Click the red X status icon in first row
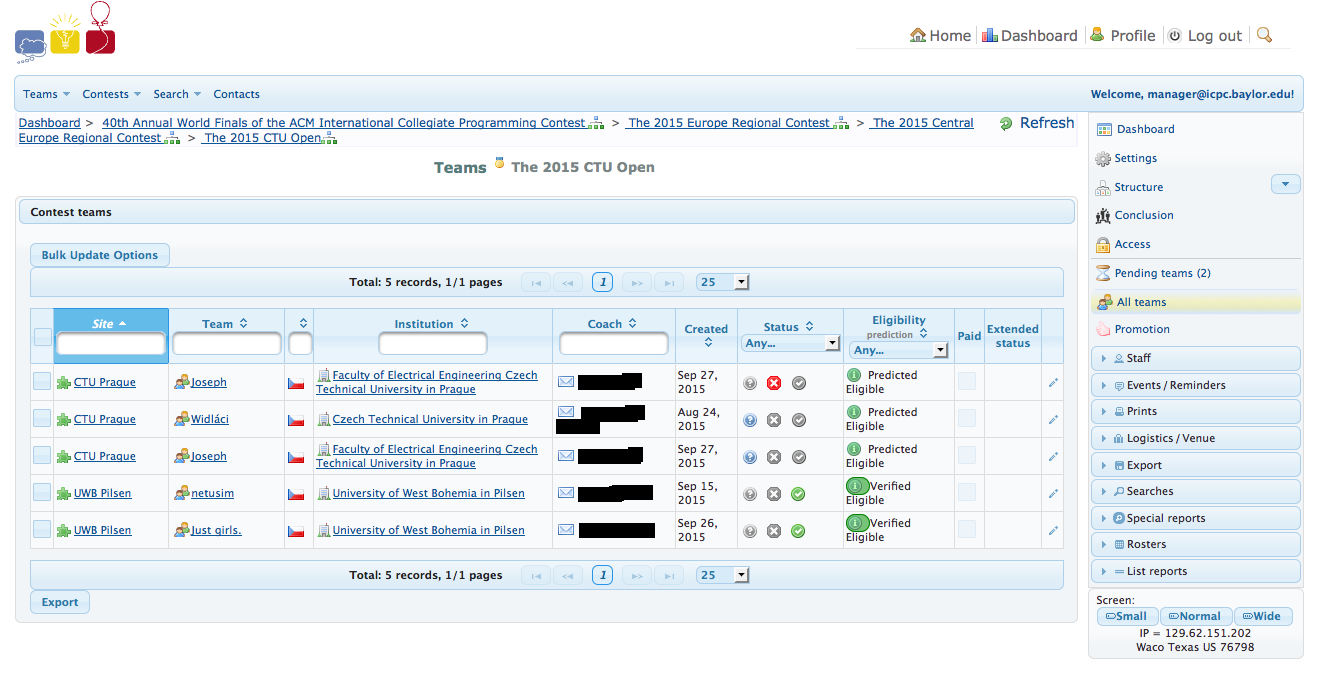Viewport: 1318px width, 676px height. (x=773, y=383)
